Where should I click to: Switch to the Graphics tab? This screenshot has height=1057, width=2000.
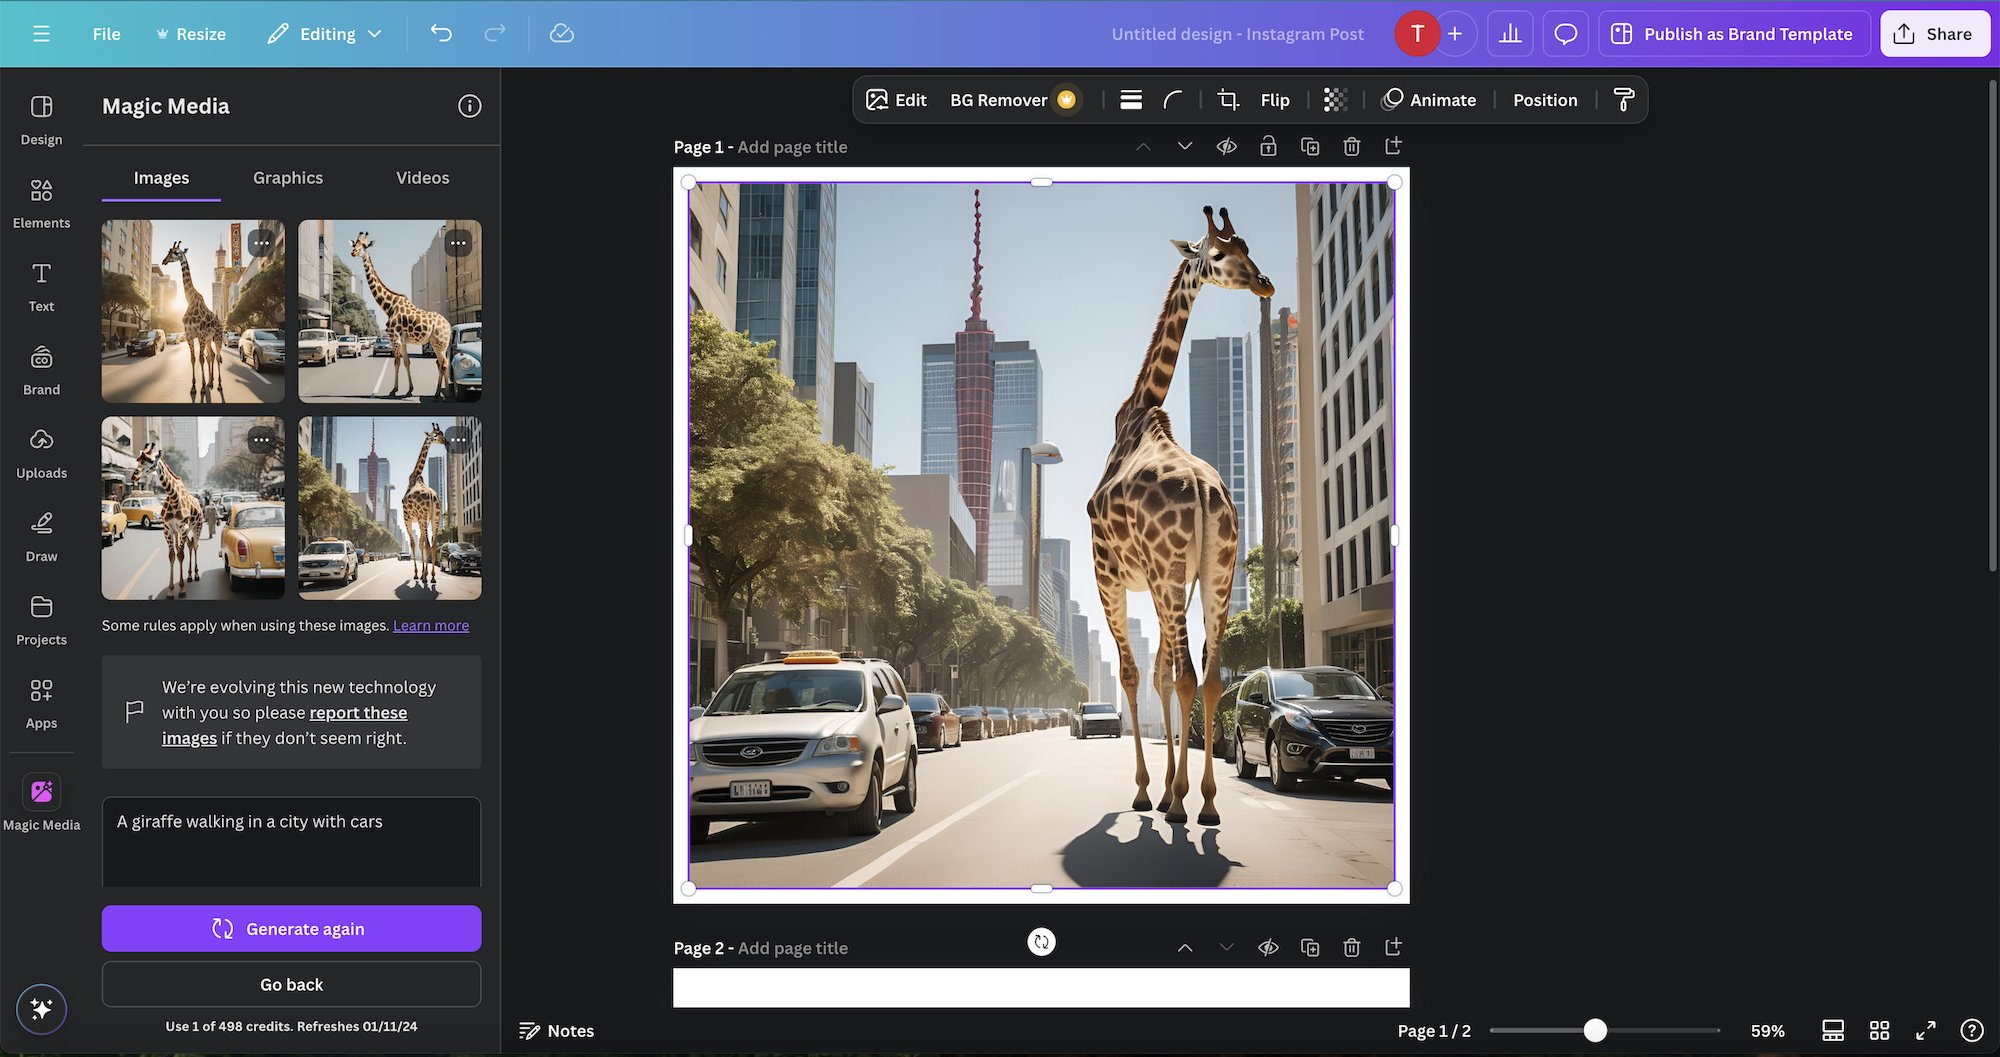tap(287, 177)
